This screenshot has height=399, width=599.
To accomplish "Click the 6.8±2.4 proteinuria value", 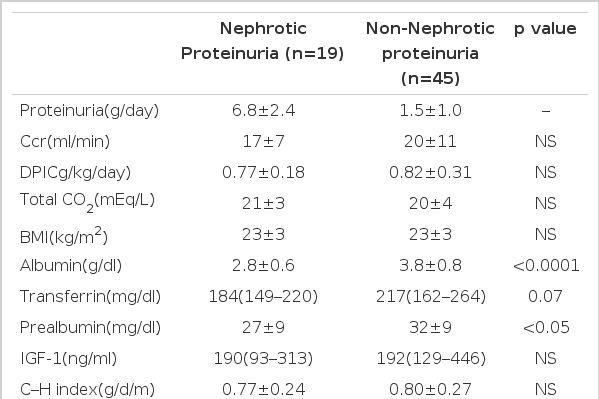I will pos(263,111).
